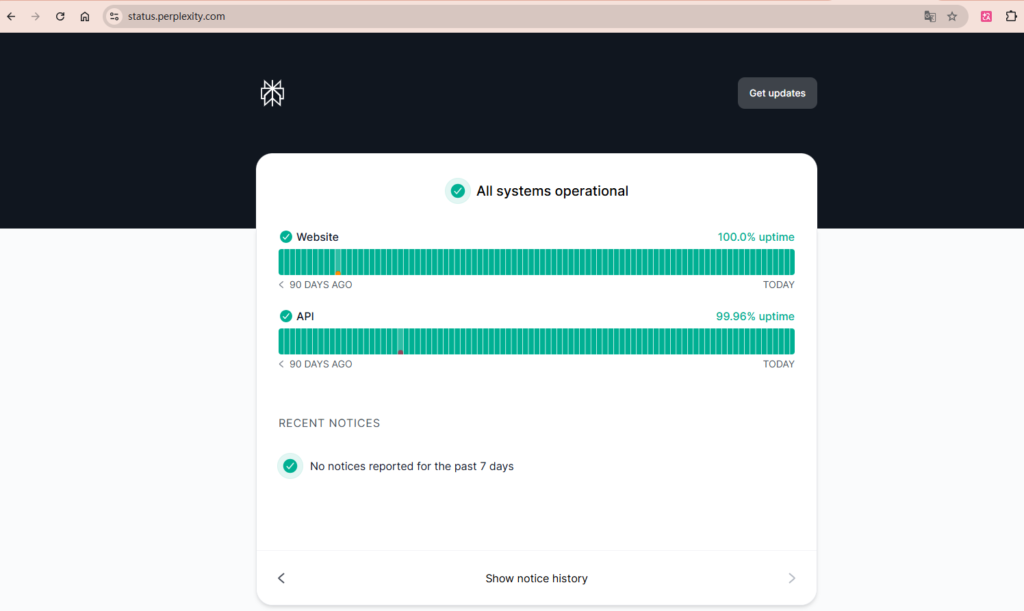
Task: Bookmark this page with the star icon
Action: pos(952,16)
